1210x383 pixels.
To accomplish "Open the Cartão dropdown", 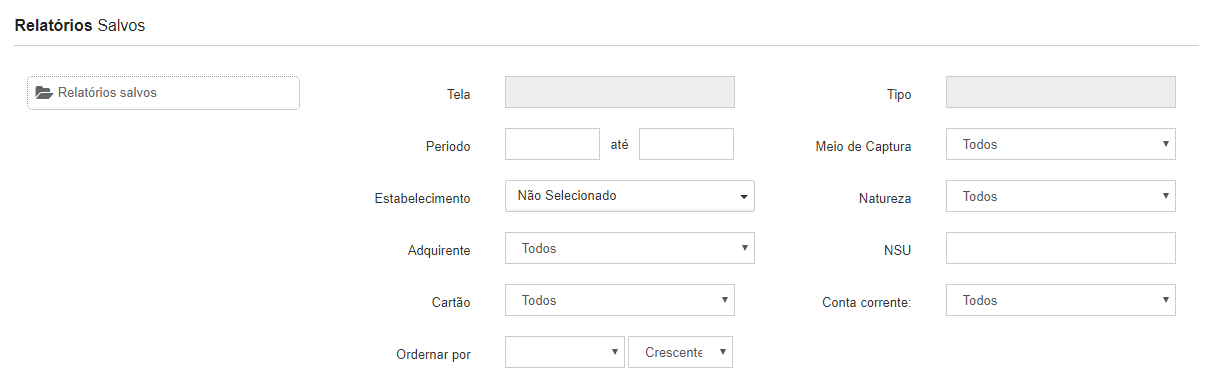I will [620, 300].
